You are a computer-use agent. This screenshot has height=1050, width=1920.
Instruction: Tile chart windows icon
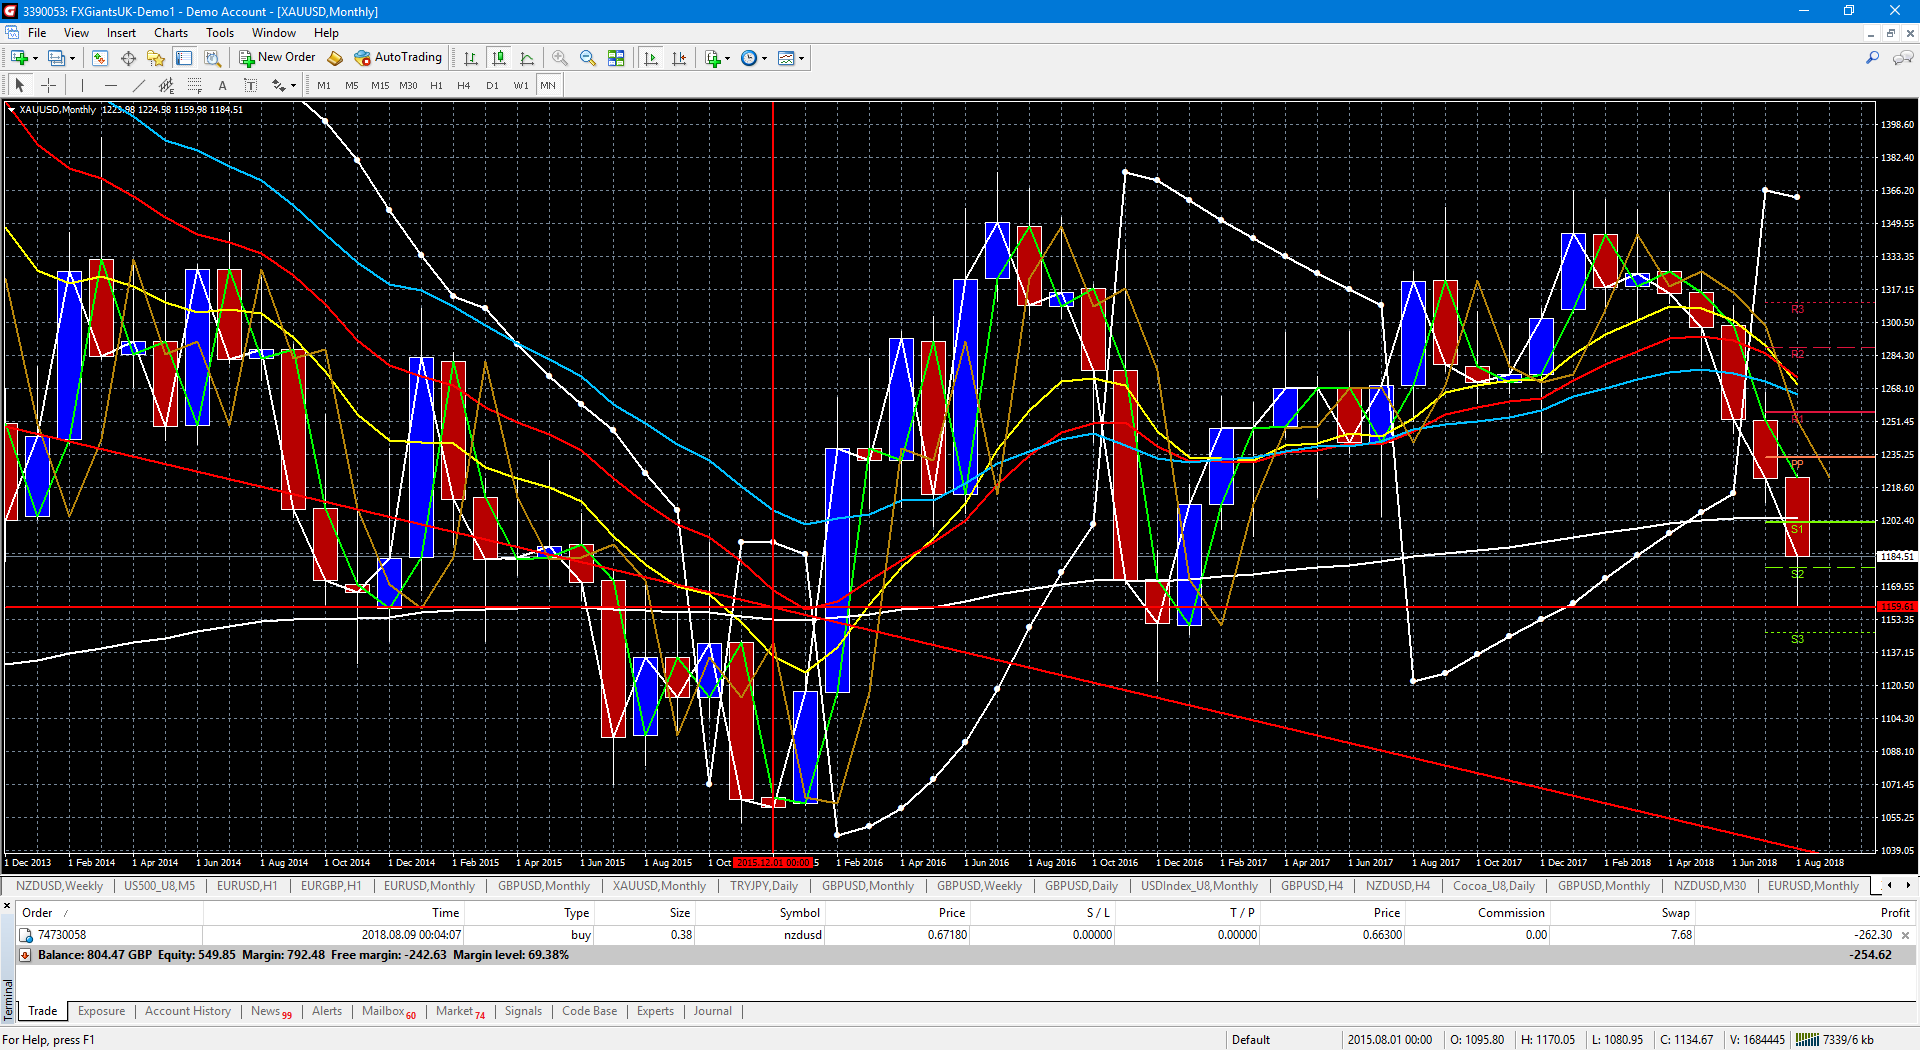coord(616,58)
